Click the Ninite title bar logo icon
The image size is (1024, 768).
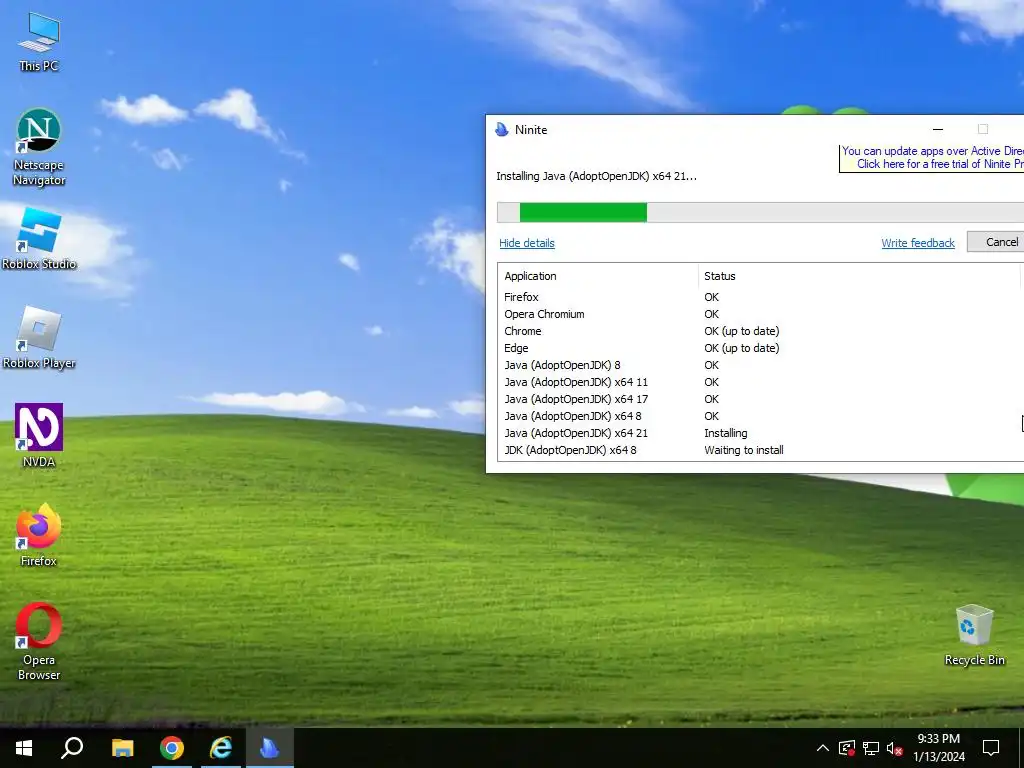502,129
